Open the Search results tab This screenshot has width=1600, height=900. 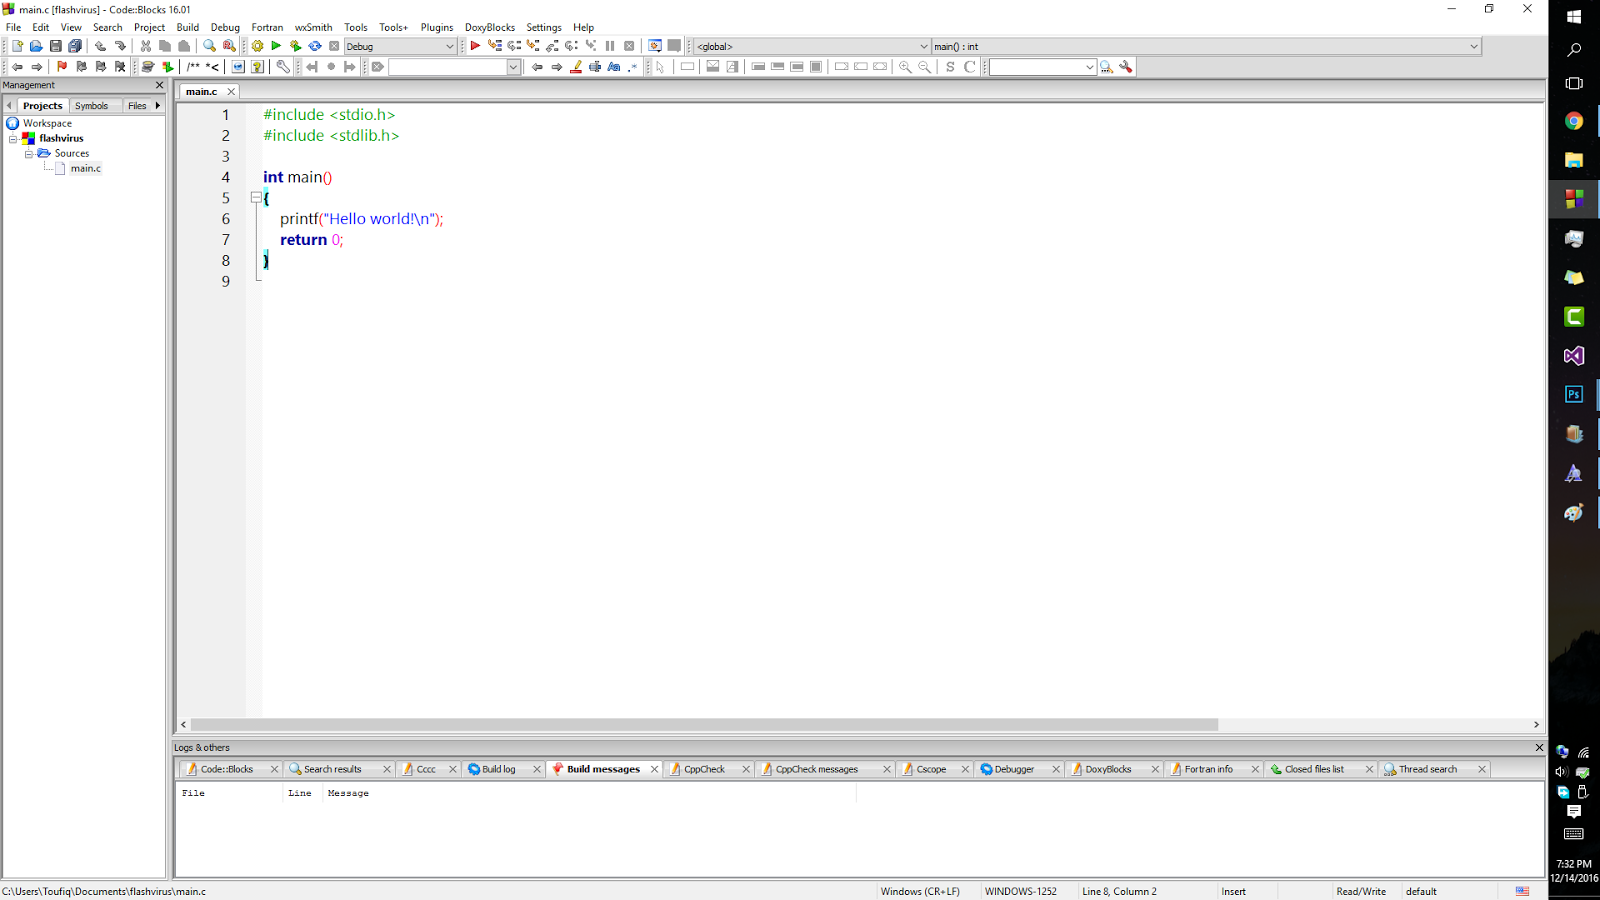pyautogui.click(x=333, y=769)
